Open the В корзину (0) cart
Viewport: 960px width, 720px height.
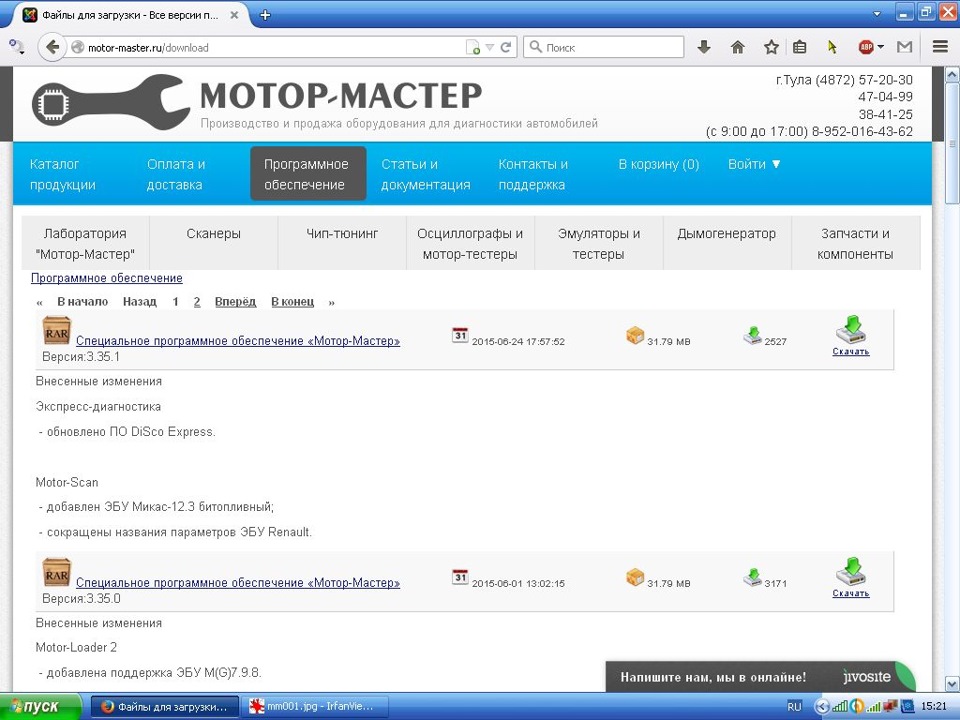[x=658, y=164]
